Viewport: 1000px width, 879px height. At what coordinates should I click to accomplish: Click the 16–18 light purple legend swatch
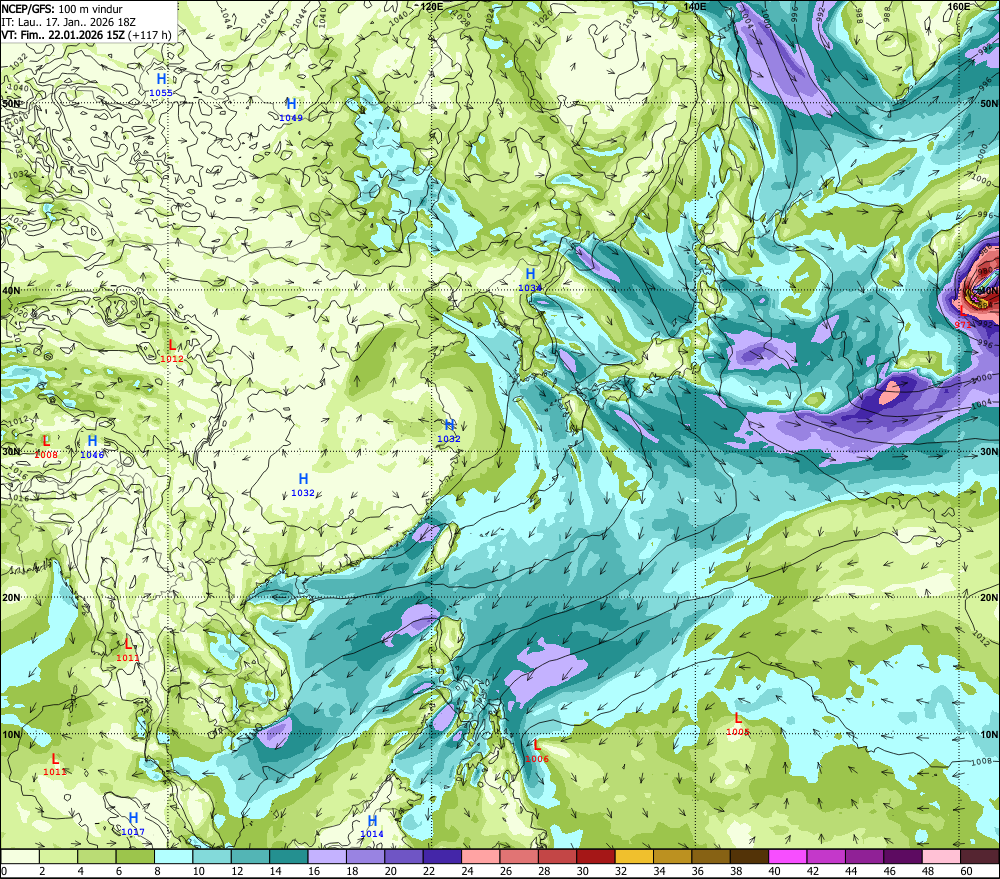coord(327,856)
